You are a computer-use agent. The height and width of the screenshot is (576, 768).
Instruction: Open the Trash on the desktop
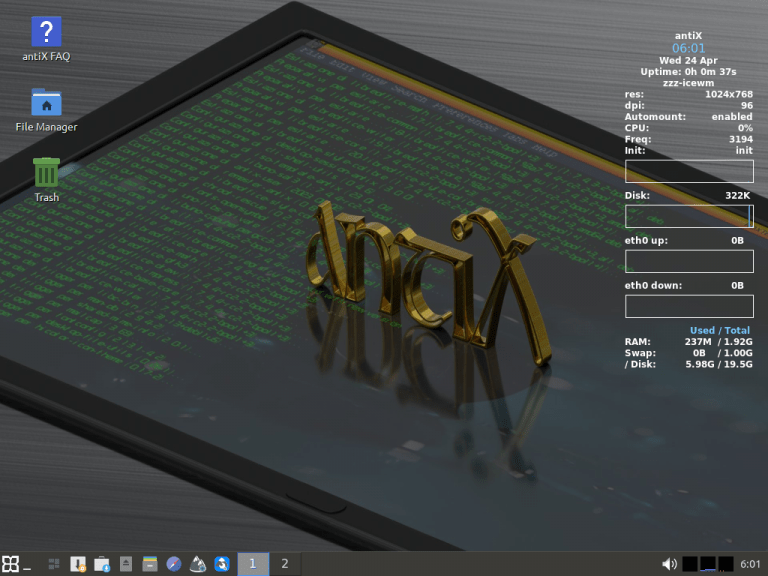point(46,174)
